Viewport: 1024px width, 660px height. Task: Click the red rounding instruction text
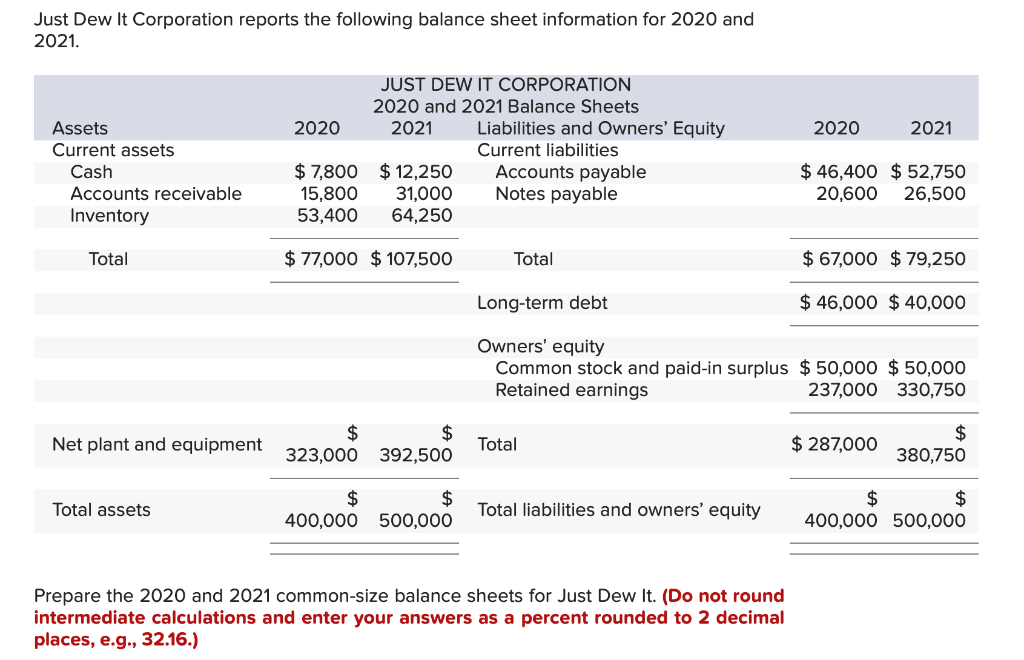(409, 618)
